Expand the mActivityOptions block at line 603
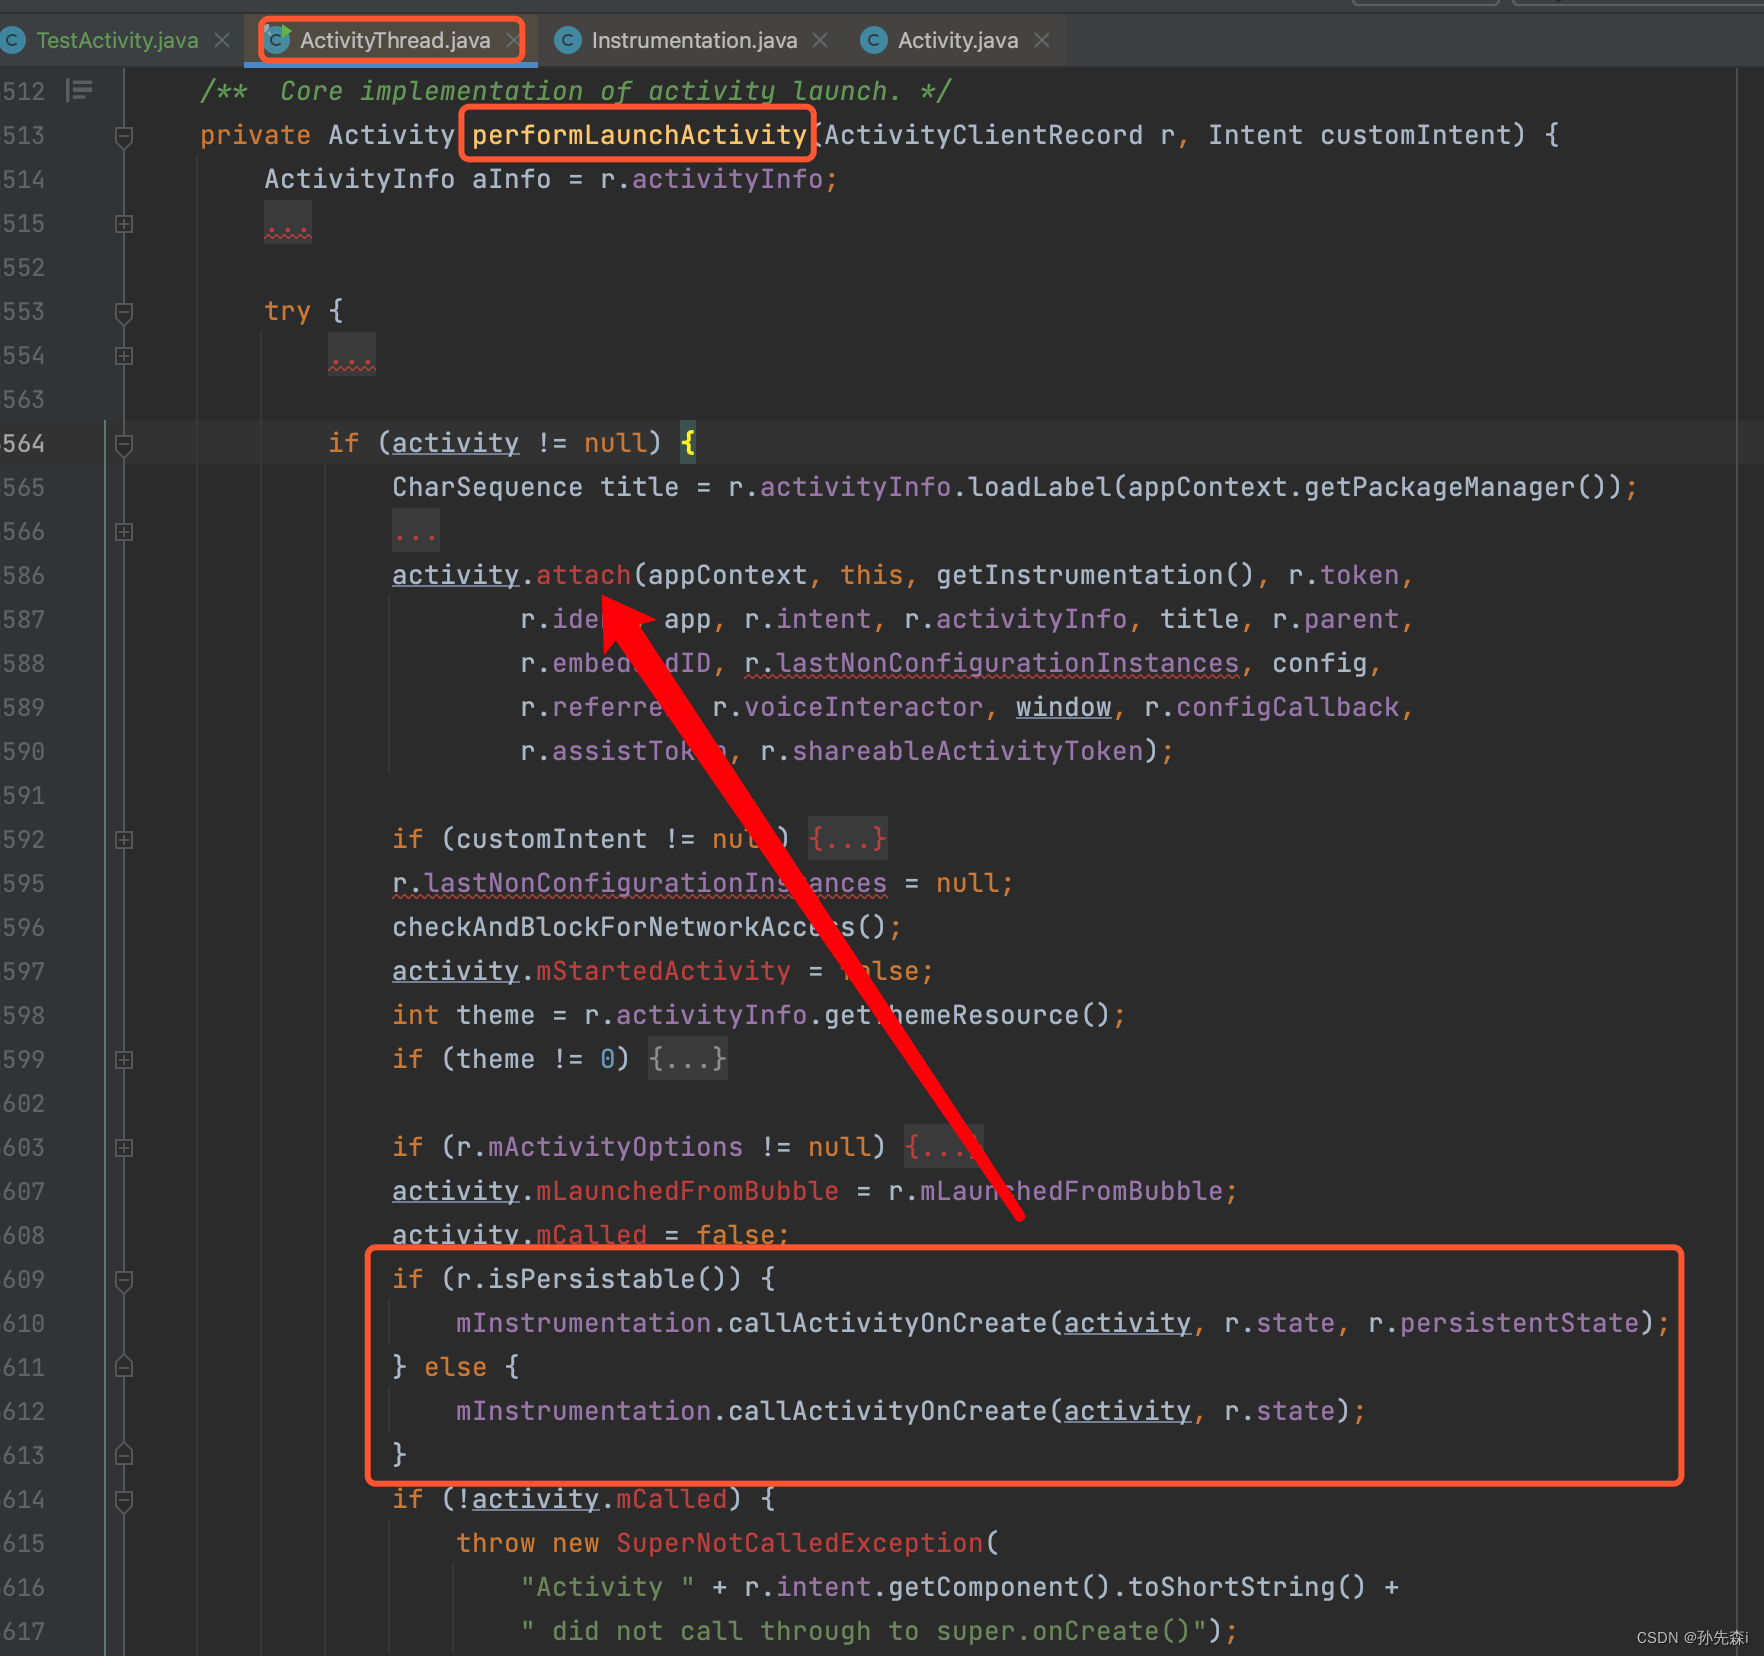 pos(124,1148)
